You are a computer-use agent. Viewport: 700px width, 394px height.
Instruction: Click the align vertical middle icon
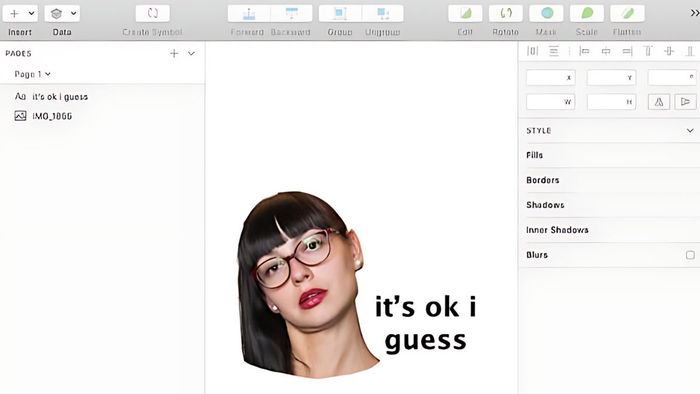tap(669, 51)
